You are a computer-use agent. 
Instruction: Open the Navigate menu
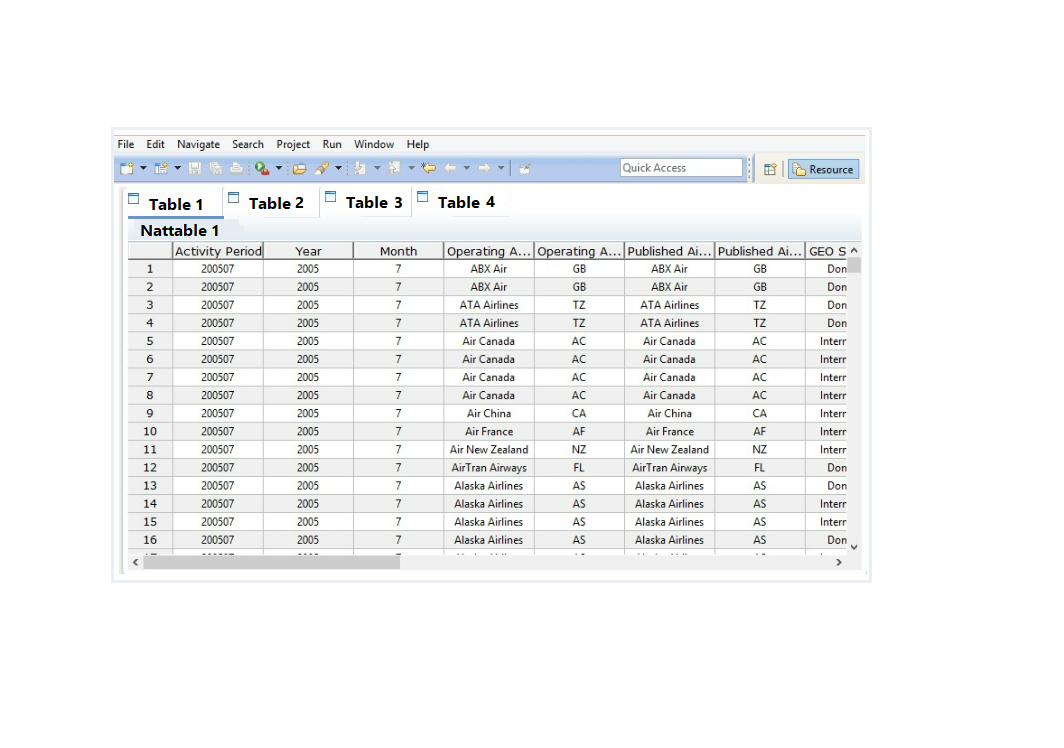pyautogui.click(x=198, y=144)
